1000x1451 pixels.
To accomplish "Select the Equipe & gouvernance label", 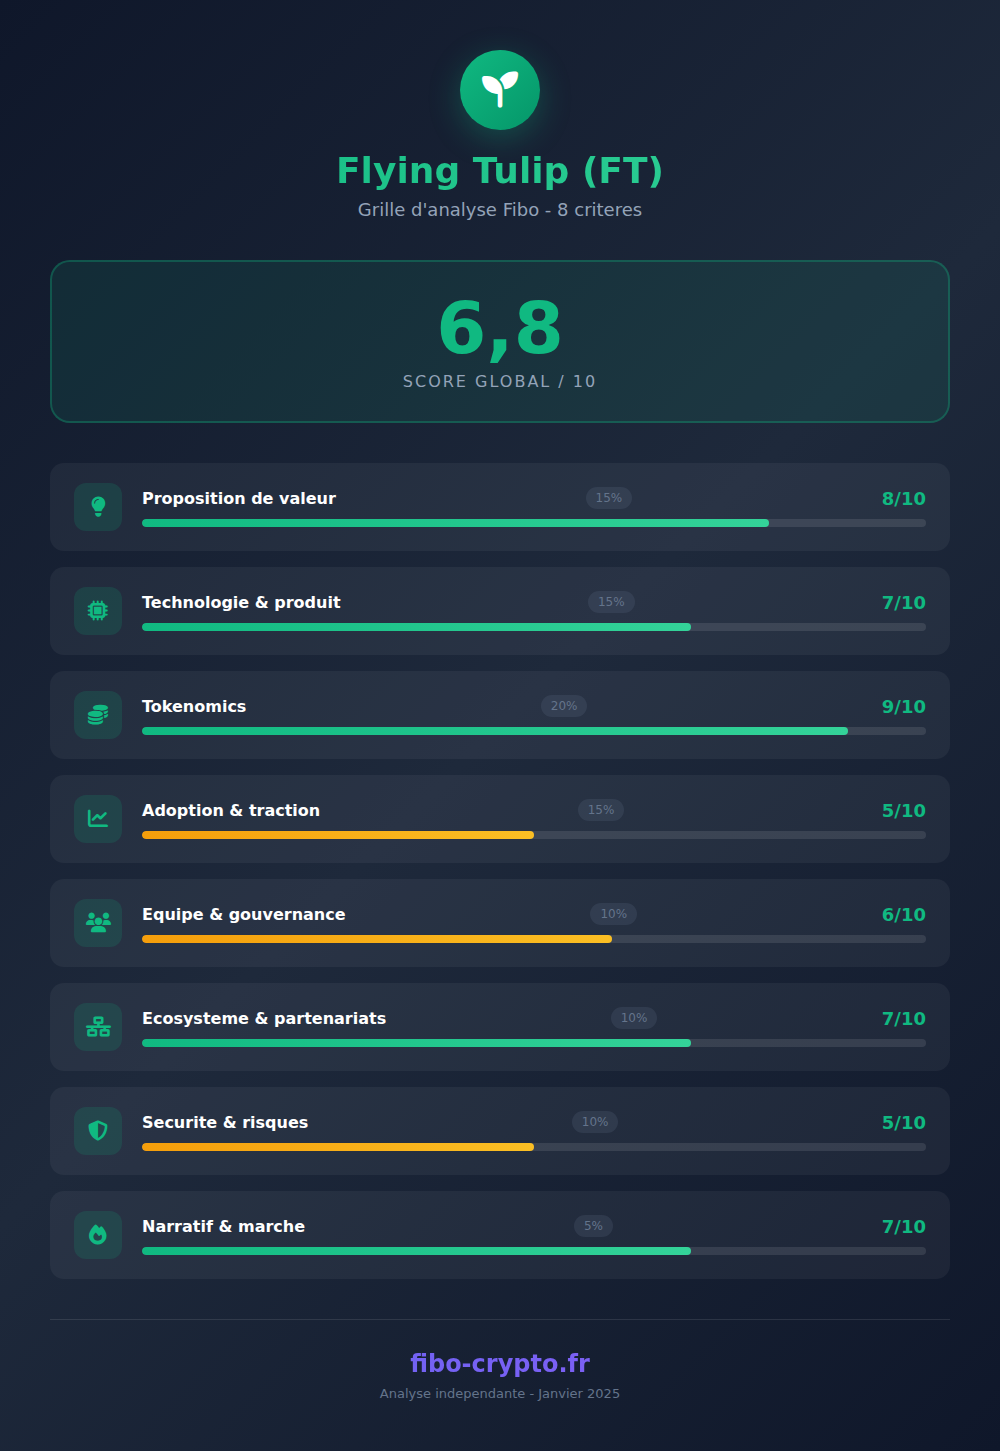I will pos(243,914).
